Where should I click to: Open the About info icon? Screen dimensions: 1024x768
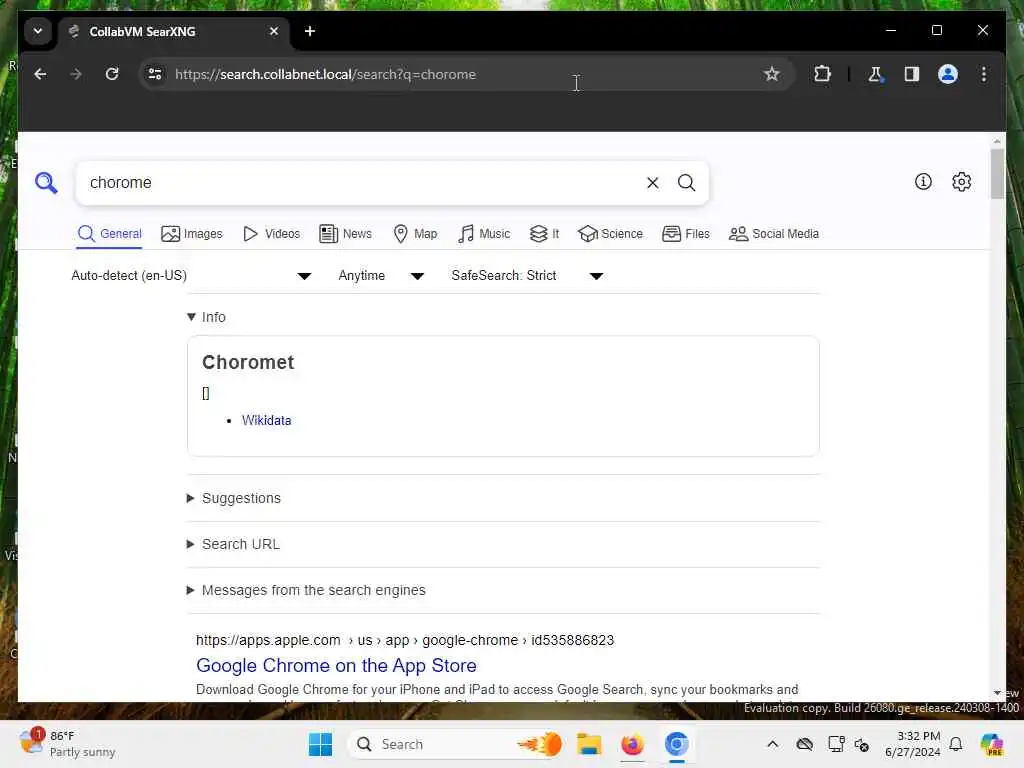[923, 182]
